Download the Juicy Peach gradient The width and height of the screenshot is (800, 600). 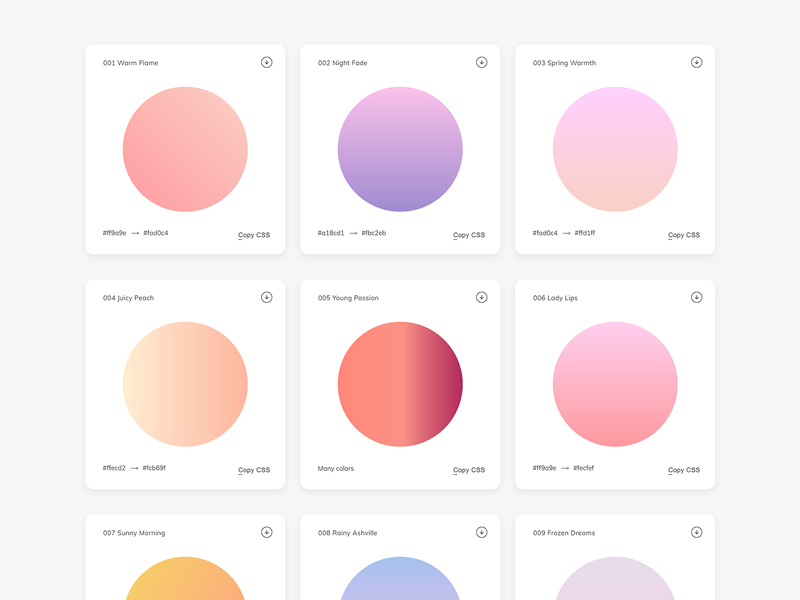click(266, 296)
